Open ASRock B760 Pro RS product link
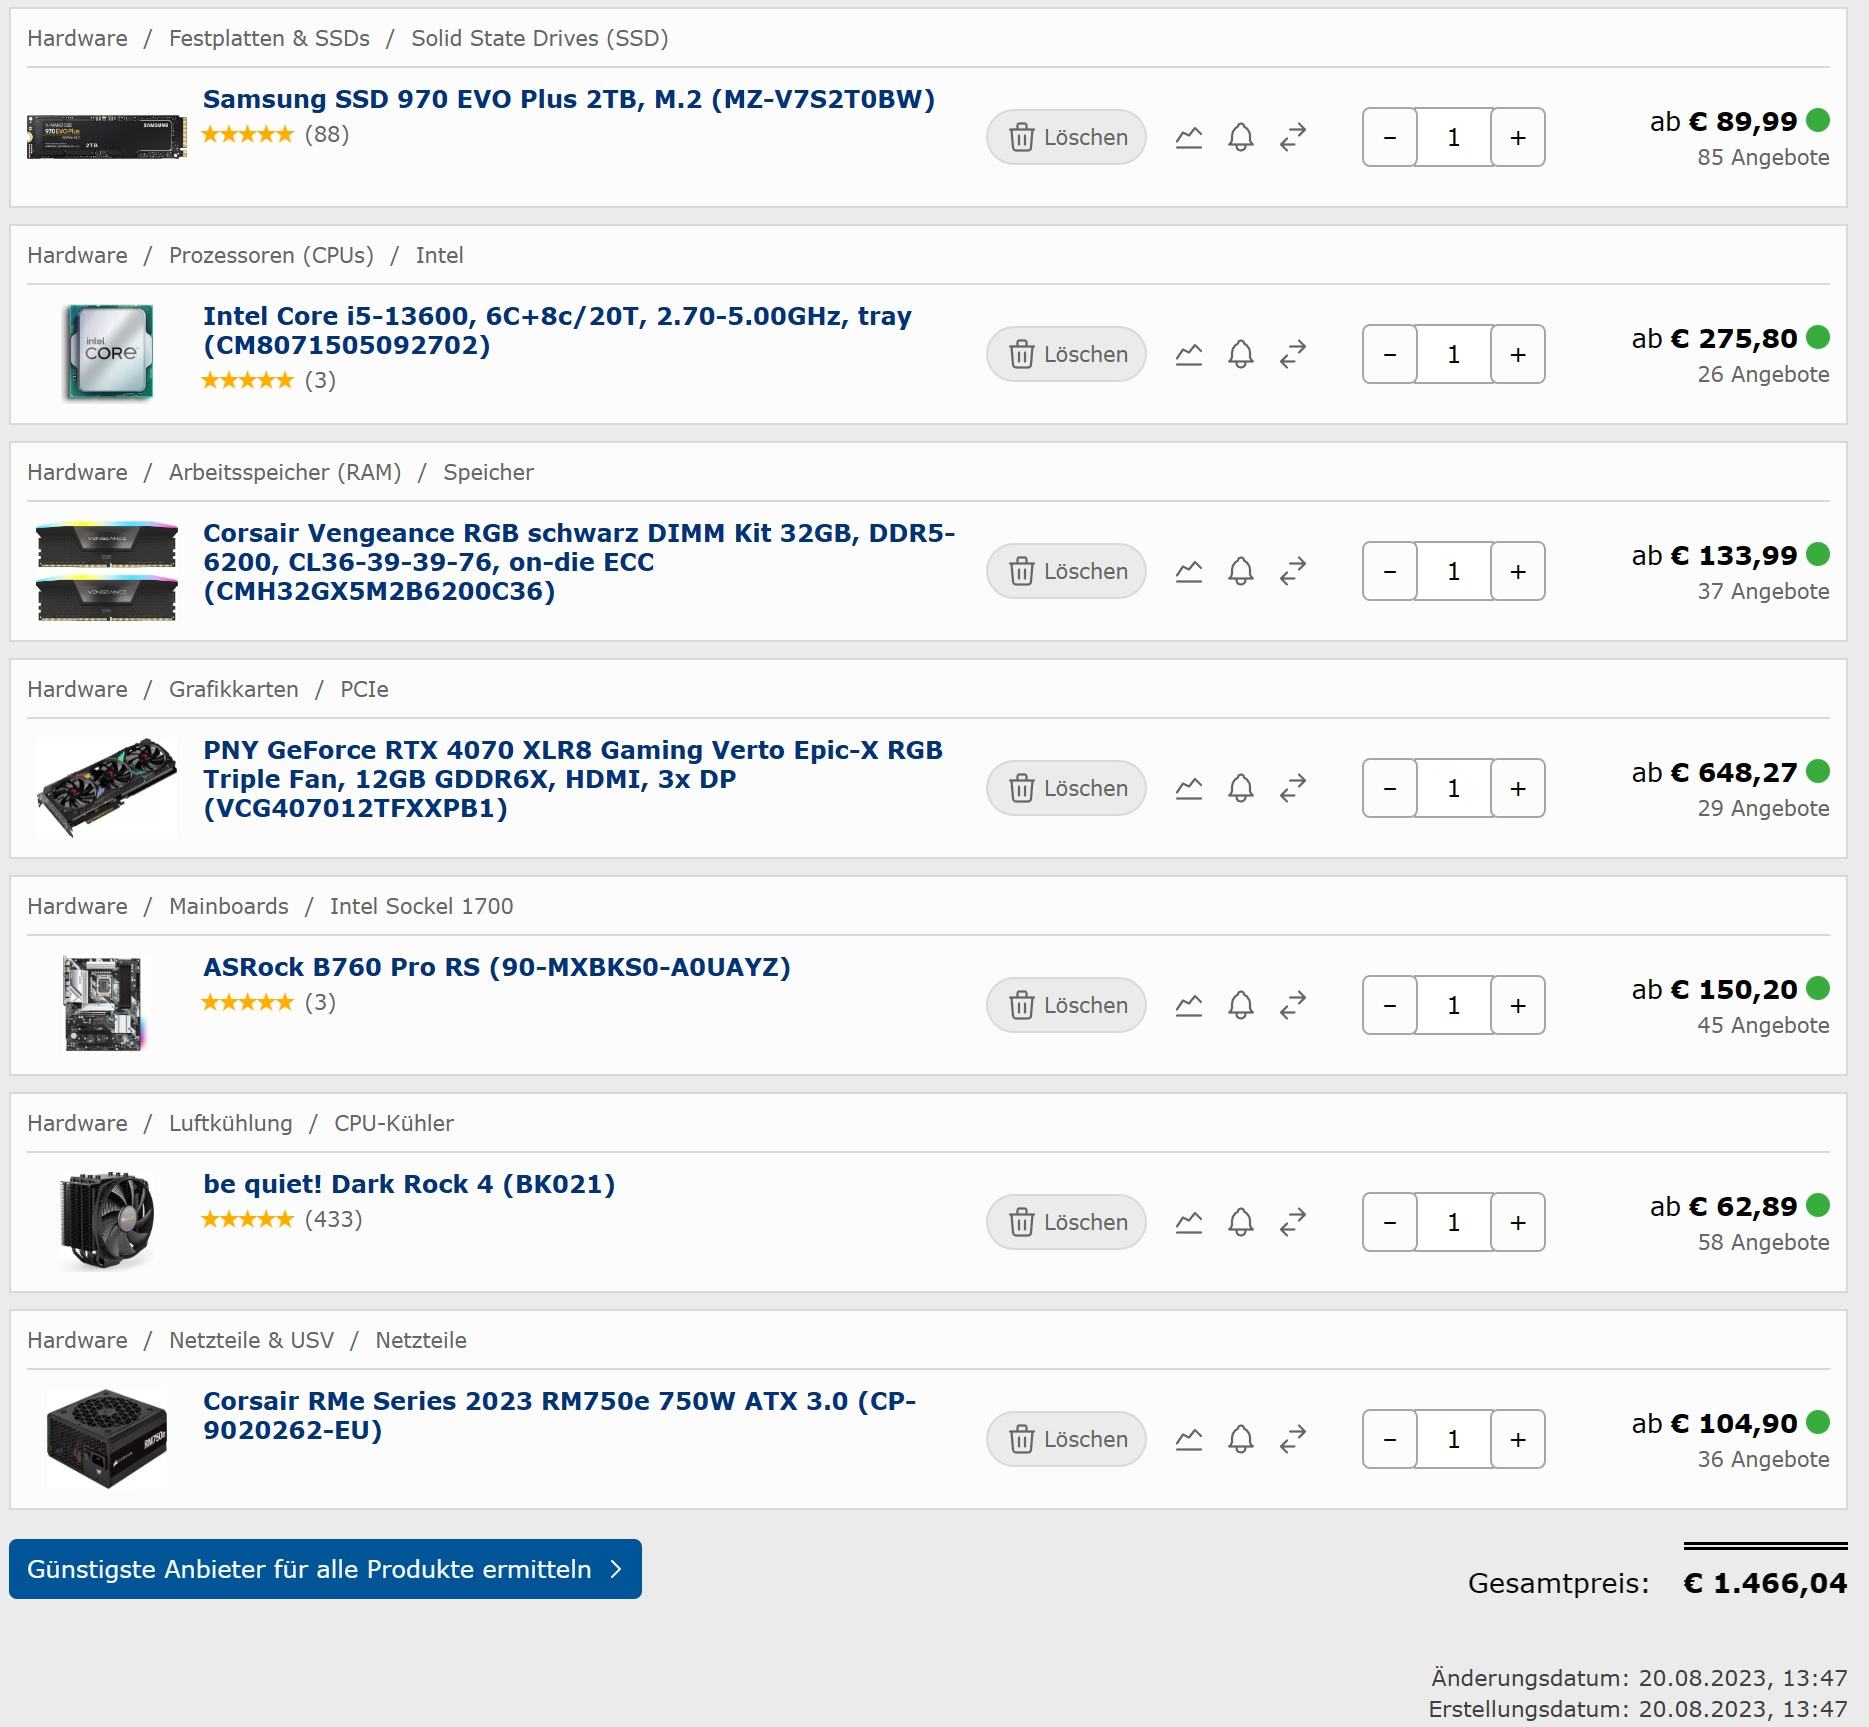Viewport: 1869px width, 1727px height. 497,967
